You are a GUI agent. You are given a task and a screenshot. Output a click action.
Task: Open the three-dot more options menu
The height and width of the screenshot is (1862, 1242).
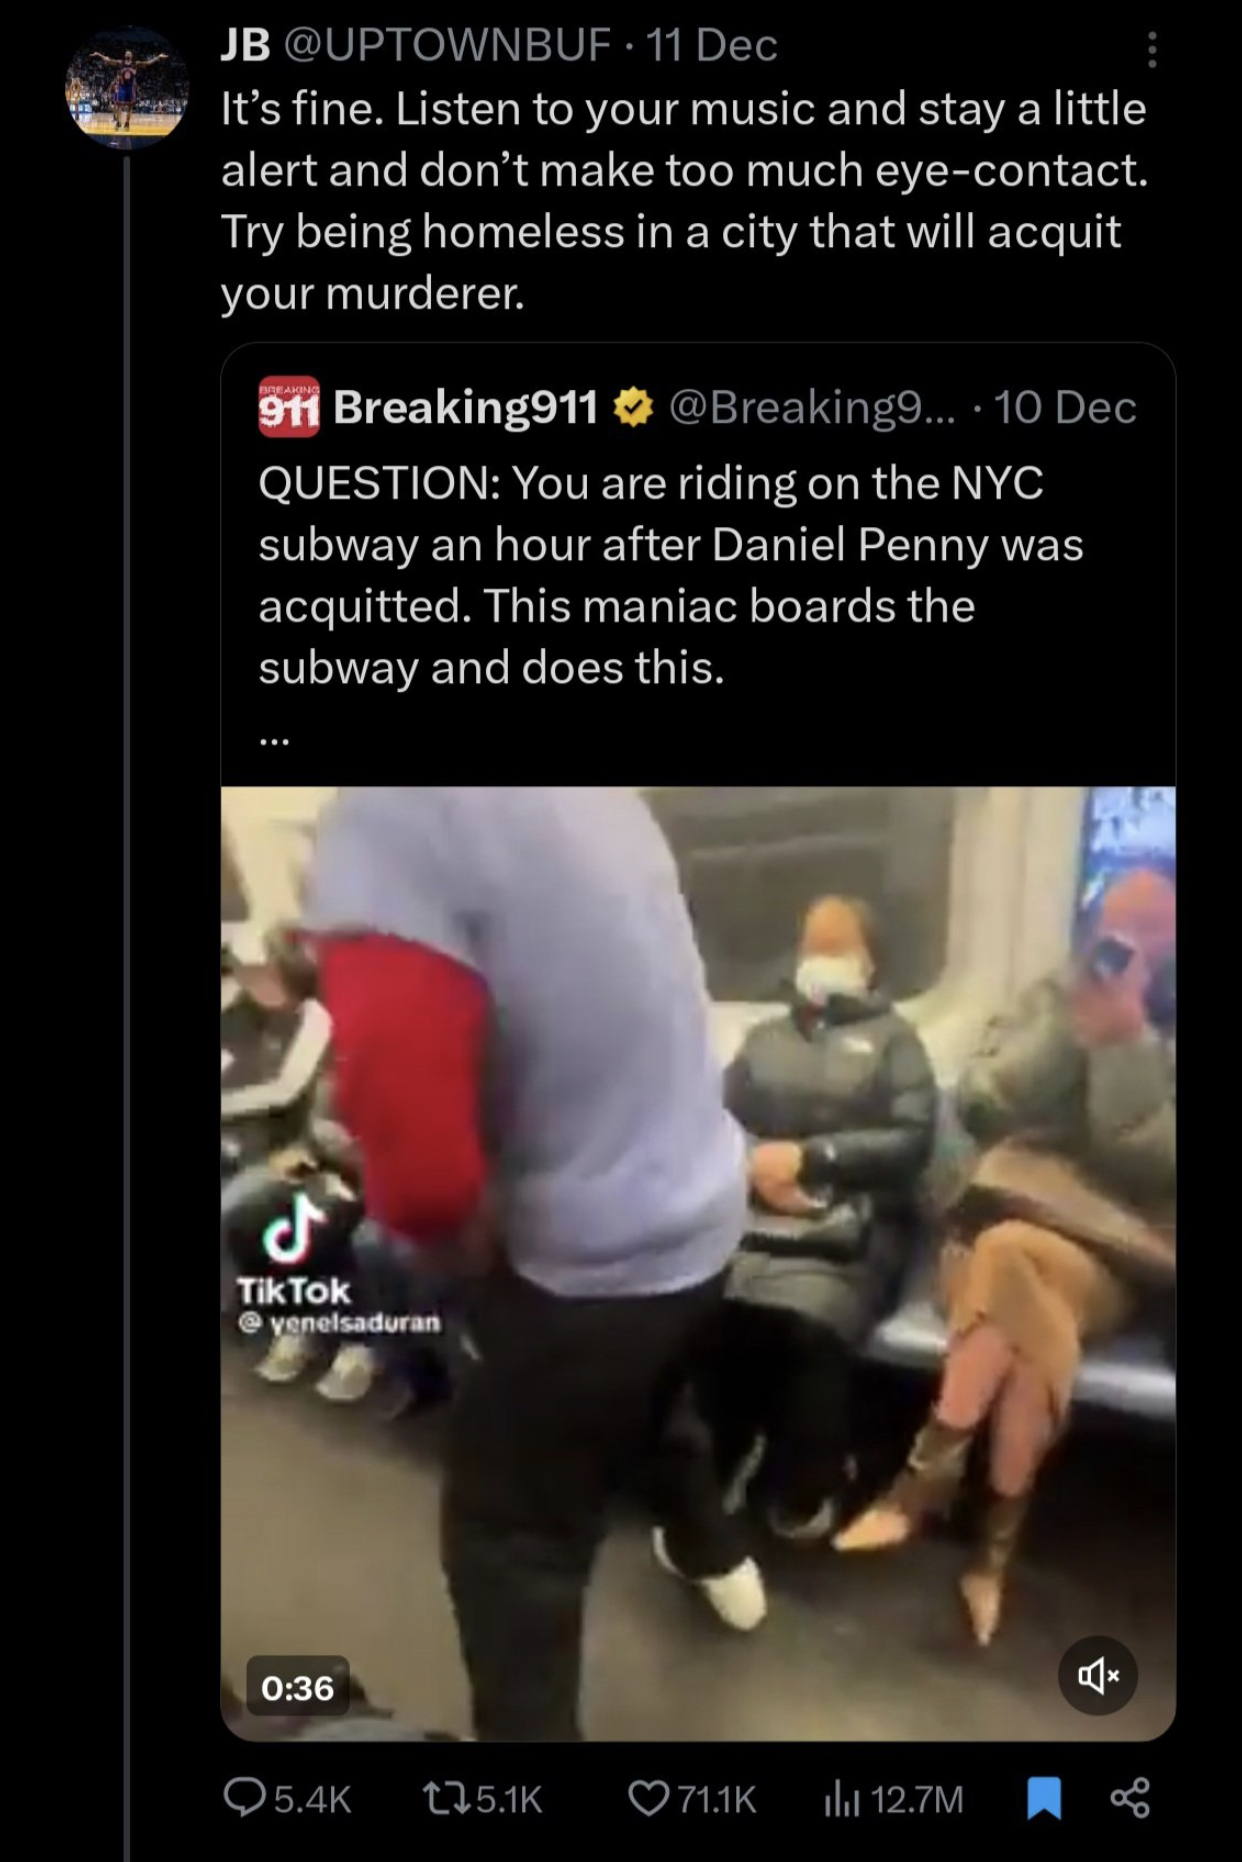pos(1152,49)
